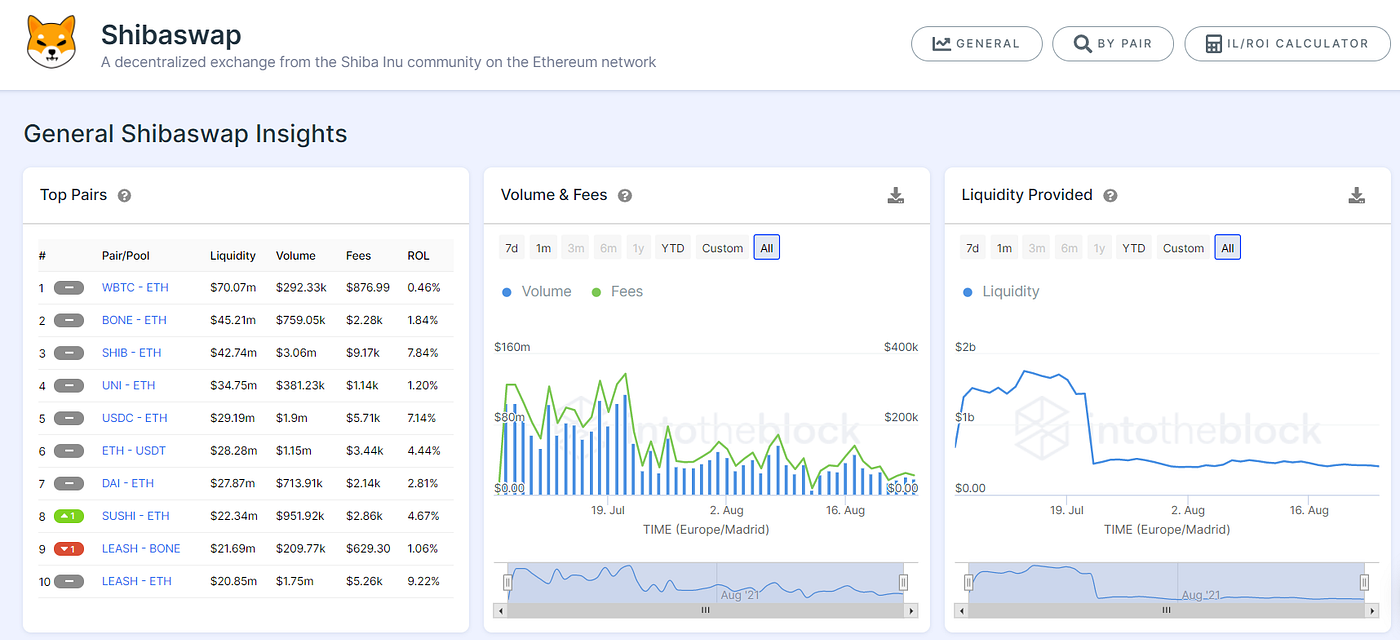The width and height of the screenshot is (1400, 640).
Task: Open the WBTC - ETH pair
Action: (x=135, y=288)
